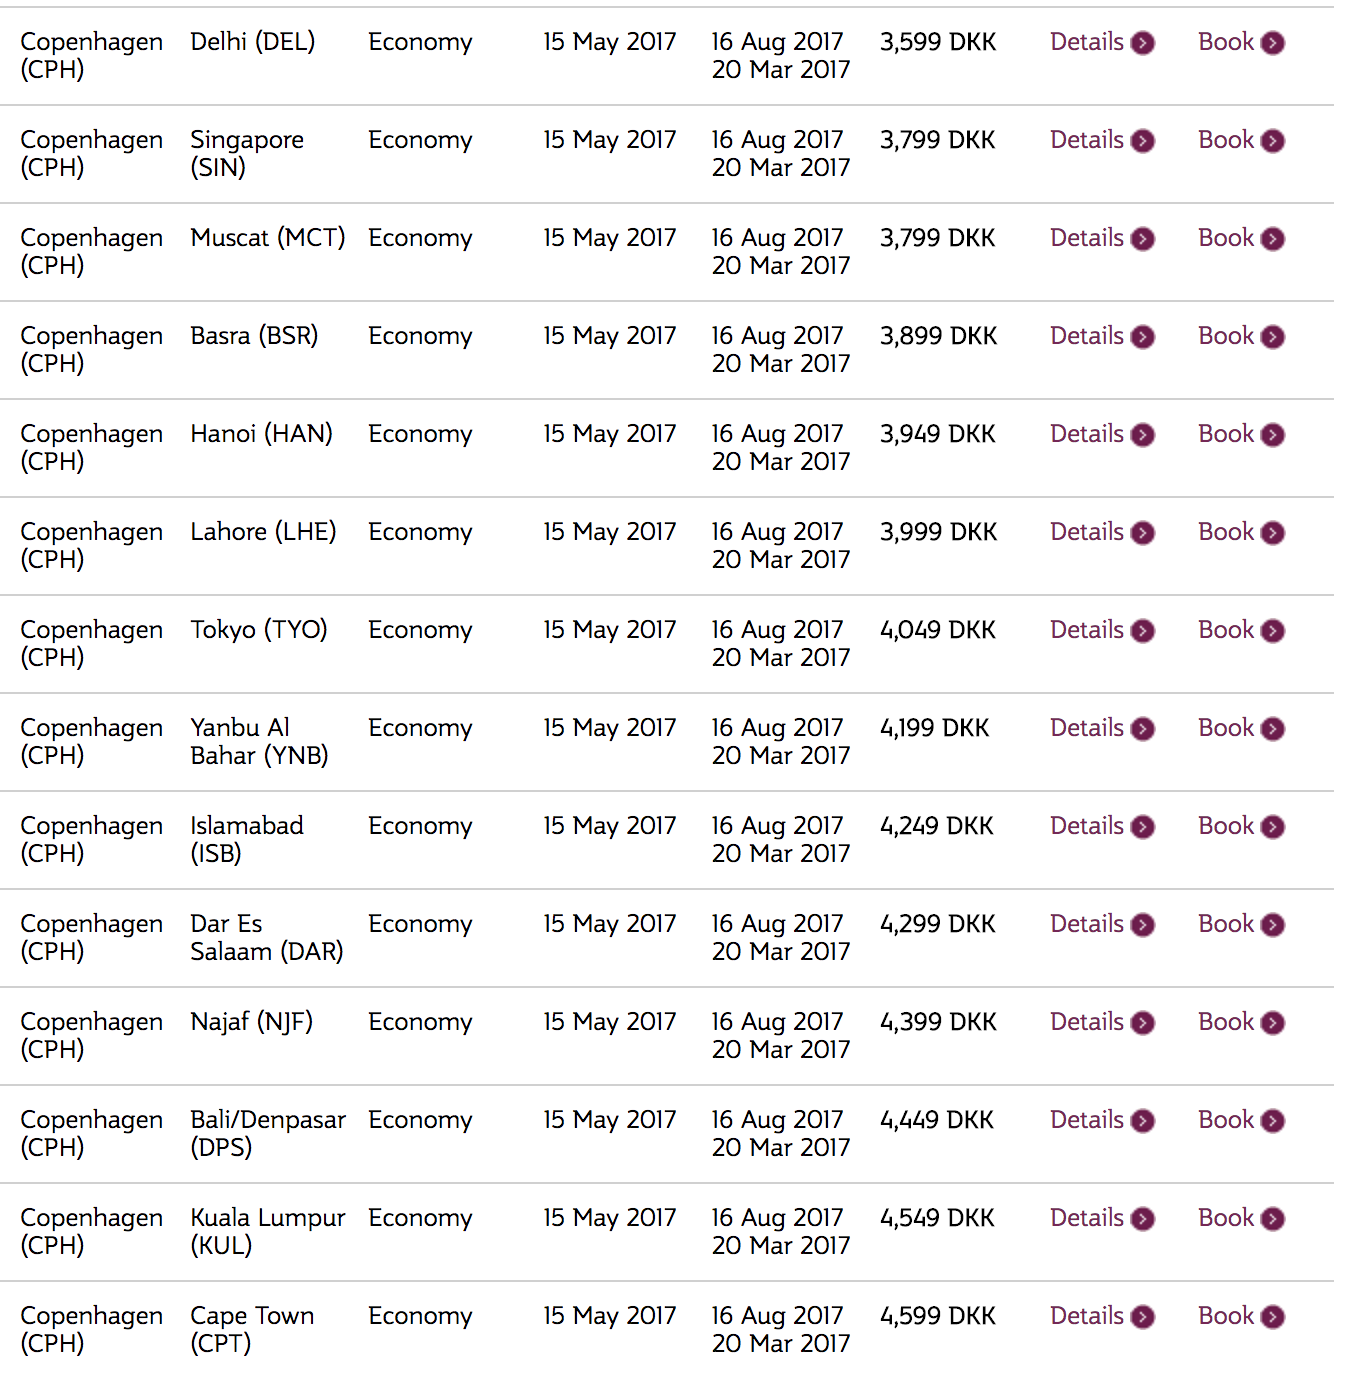Show Details for the Najaf fare
This screenshot has width=1346, height=1378.
1087,1022
